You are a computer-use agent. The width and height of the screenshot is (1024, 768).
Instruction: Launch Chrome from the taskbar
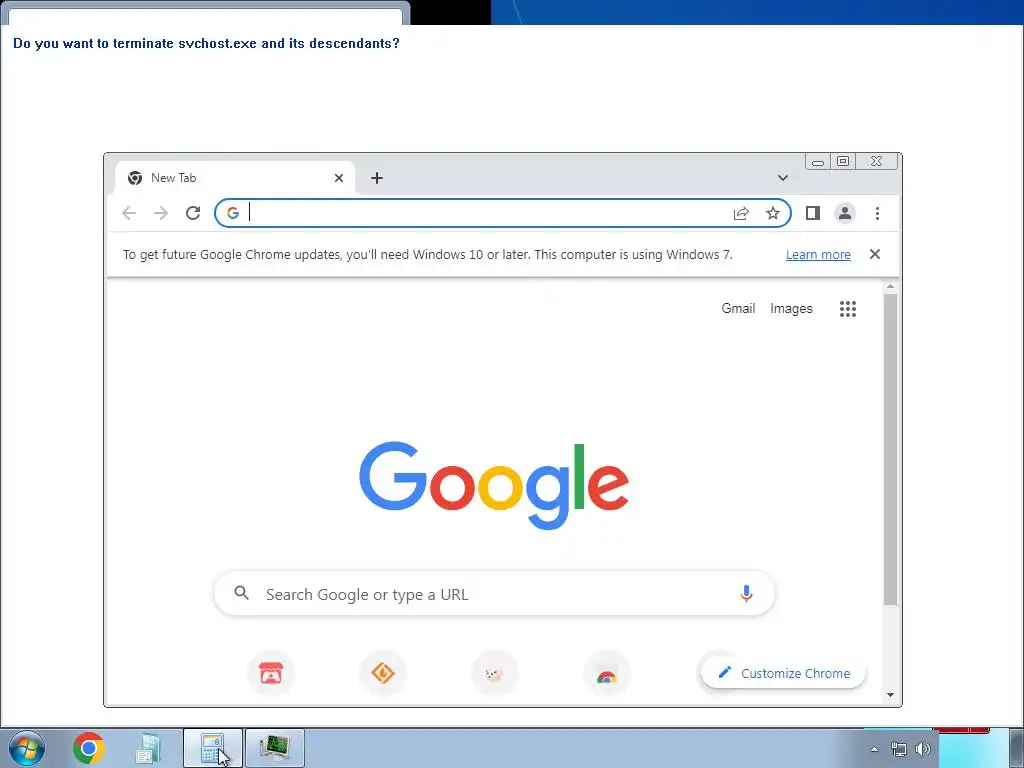(89, 748)
